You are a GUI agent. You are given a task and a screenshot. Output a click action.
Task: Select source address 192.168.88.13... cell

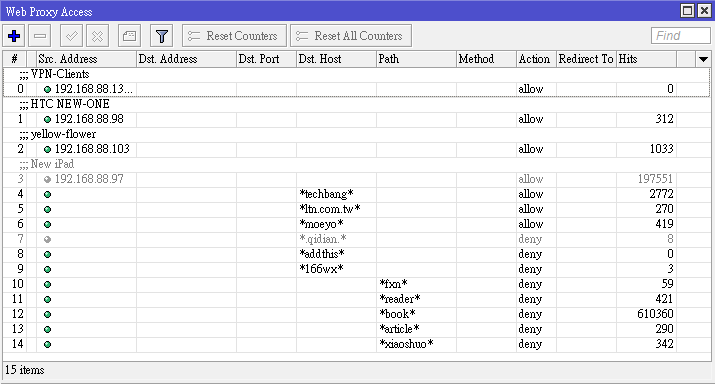point(93,89)
